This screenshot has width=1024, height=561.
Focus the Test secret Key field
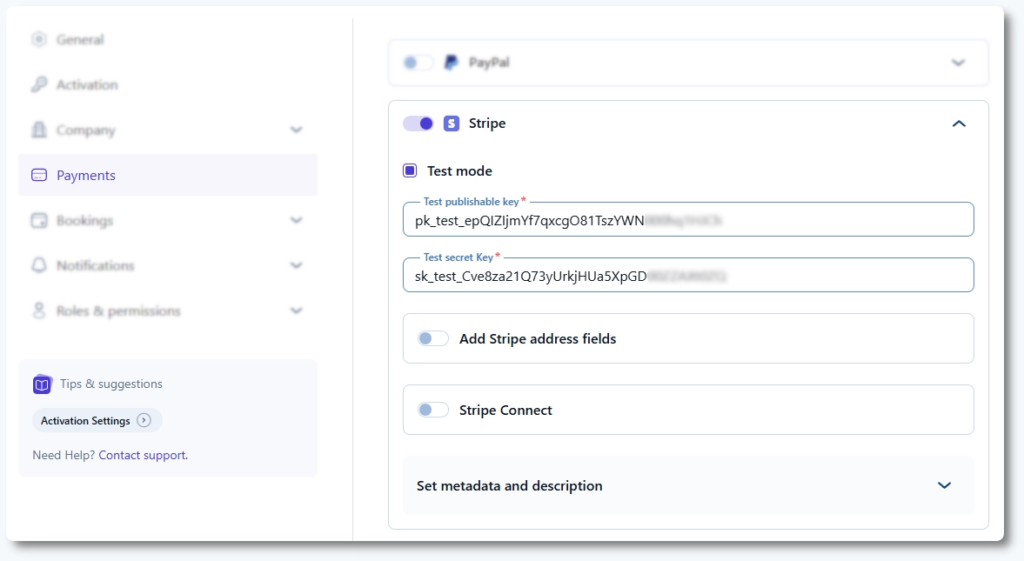coord(688,275)
